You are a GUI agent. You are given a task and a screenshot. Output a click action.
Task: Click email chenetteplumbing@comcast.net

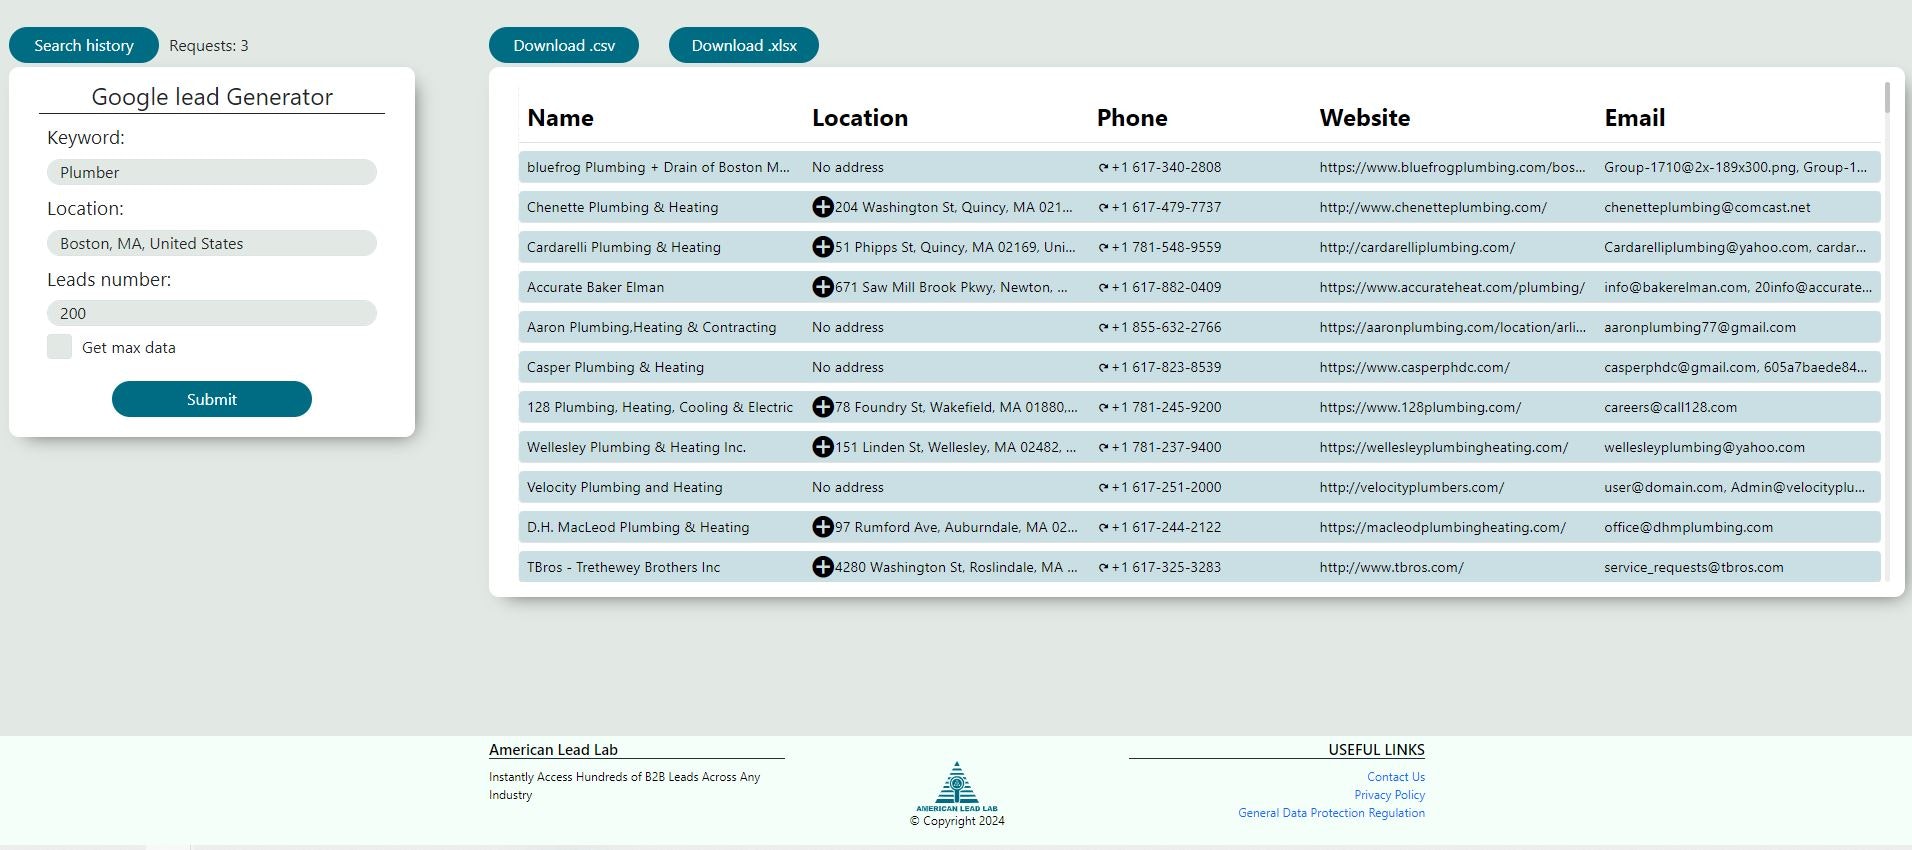(1707, 207)
